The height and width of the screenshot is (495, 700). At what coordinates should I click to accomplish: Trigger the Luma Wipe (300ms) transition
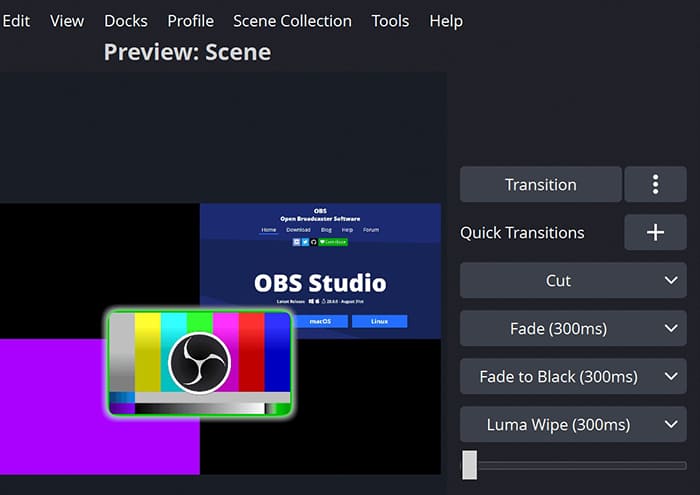(x=558, y=424)
